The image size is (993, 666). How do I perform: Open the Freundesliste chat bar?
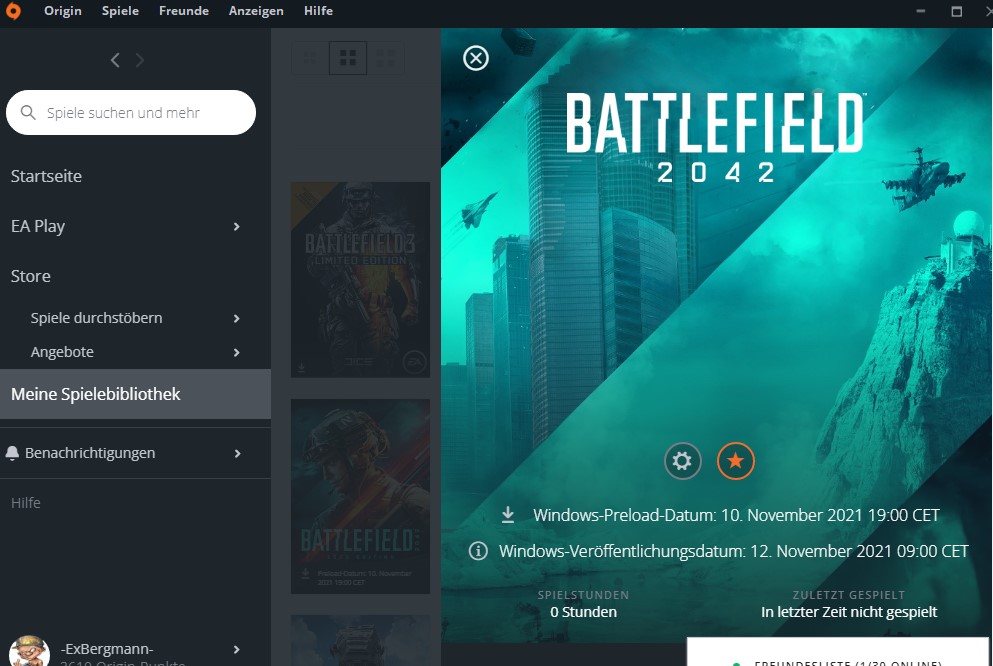click(x=840, y=652)
